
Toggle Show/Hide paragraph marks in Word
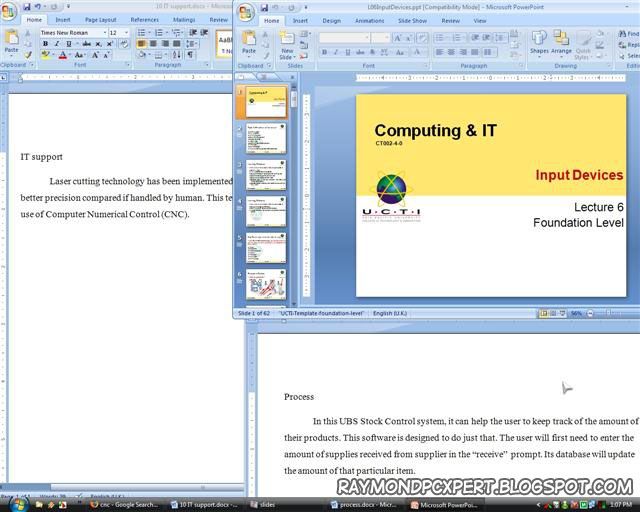190,55
